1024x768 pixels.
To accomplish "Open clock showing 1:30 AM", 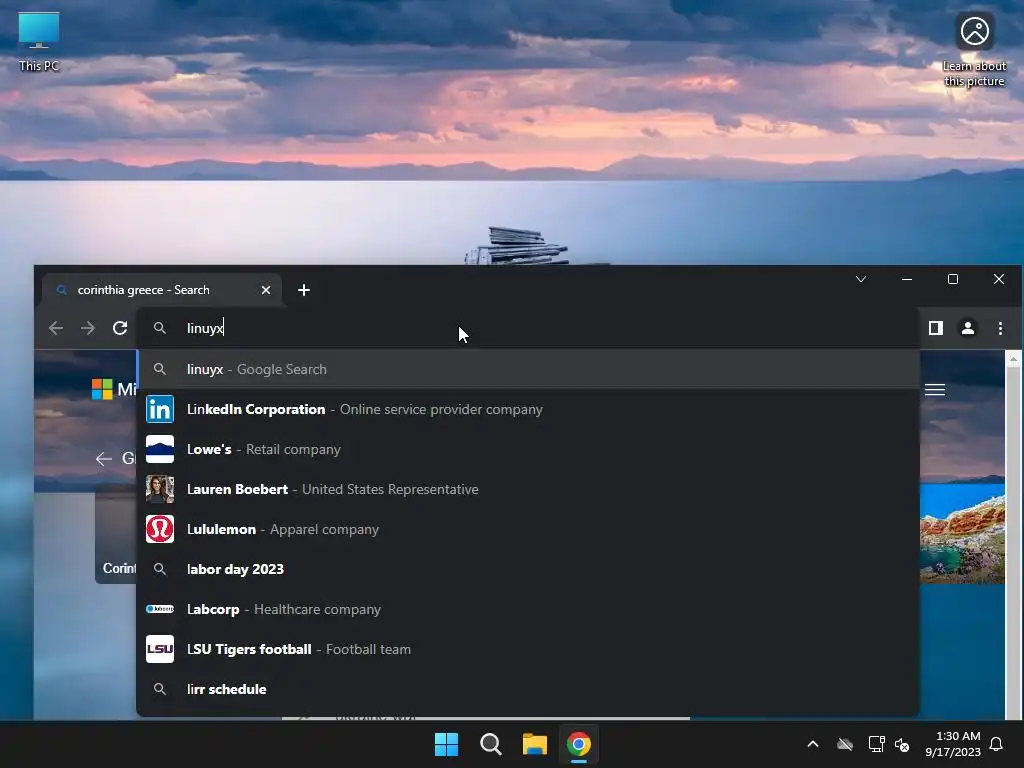I will click(x=953, y=744).
